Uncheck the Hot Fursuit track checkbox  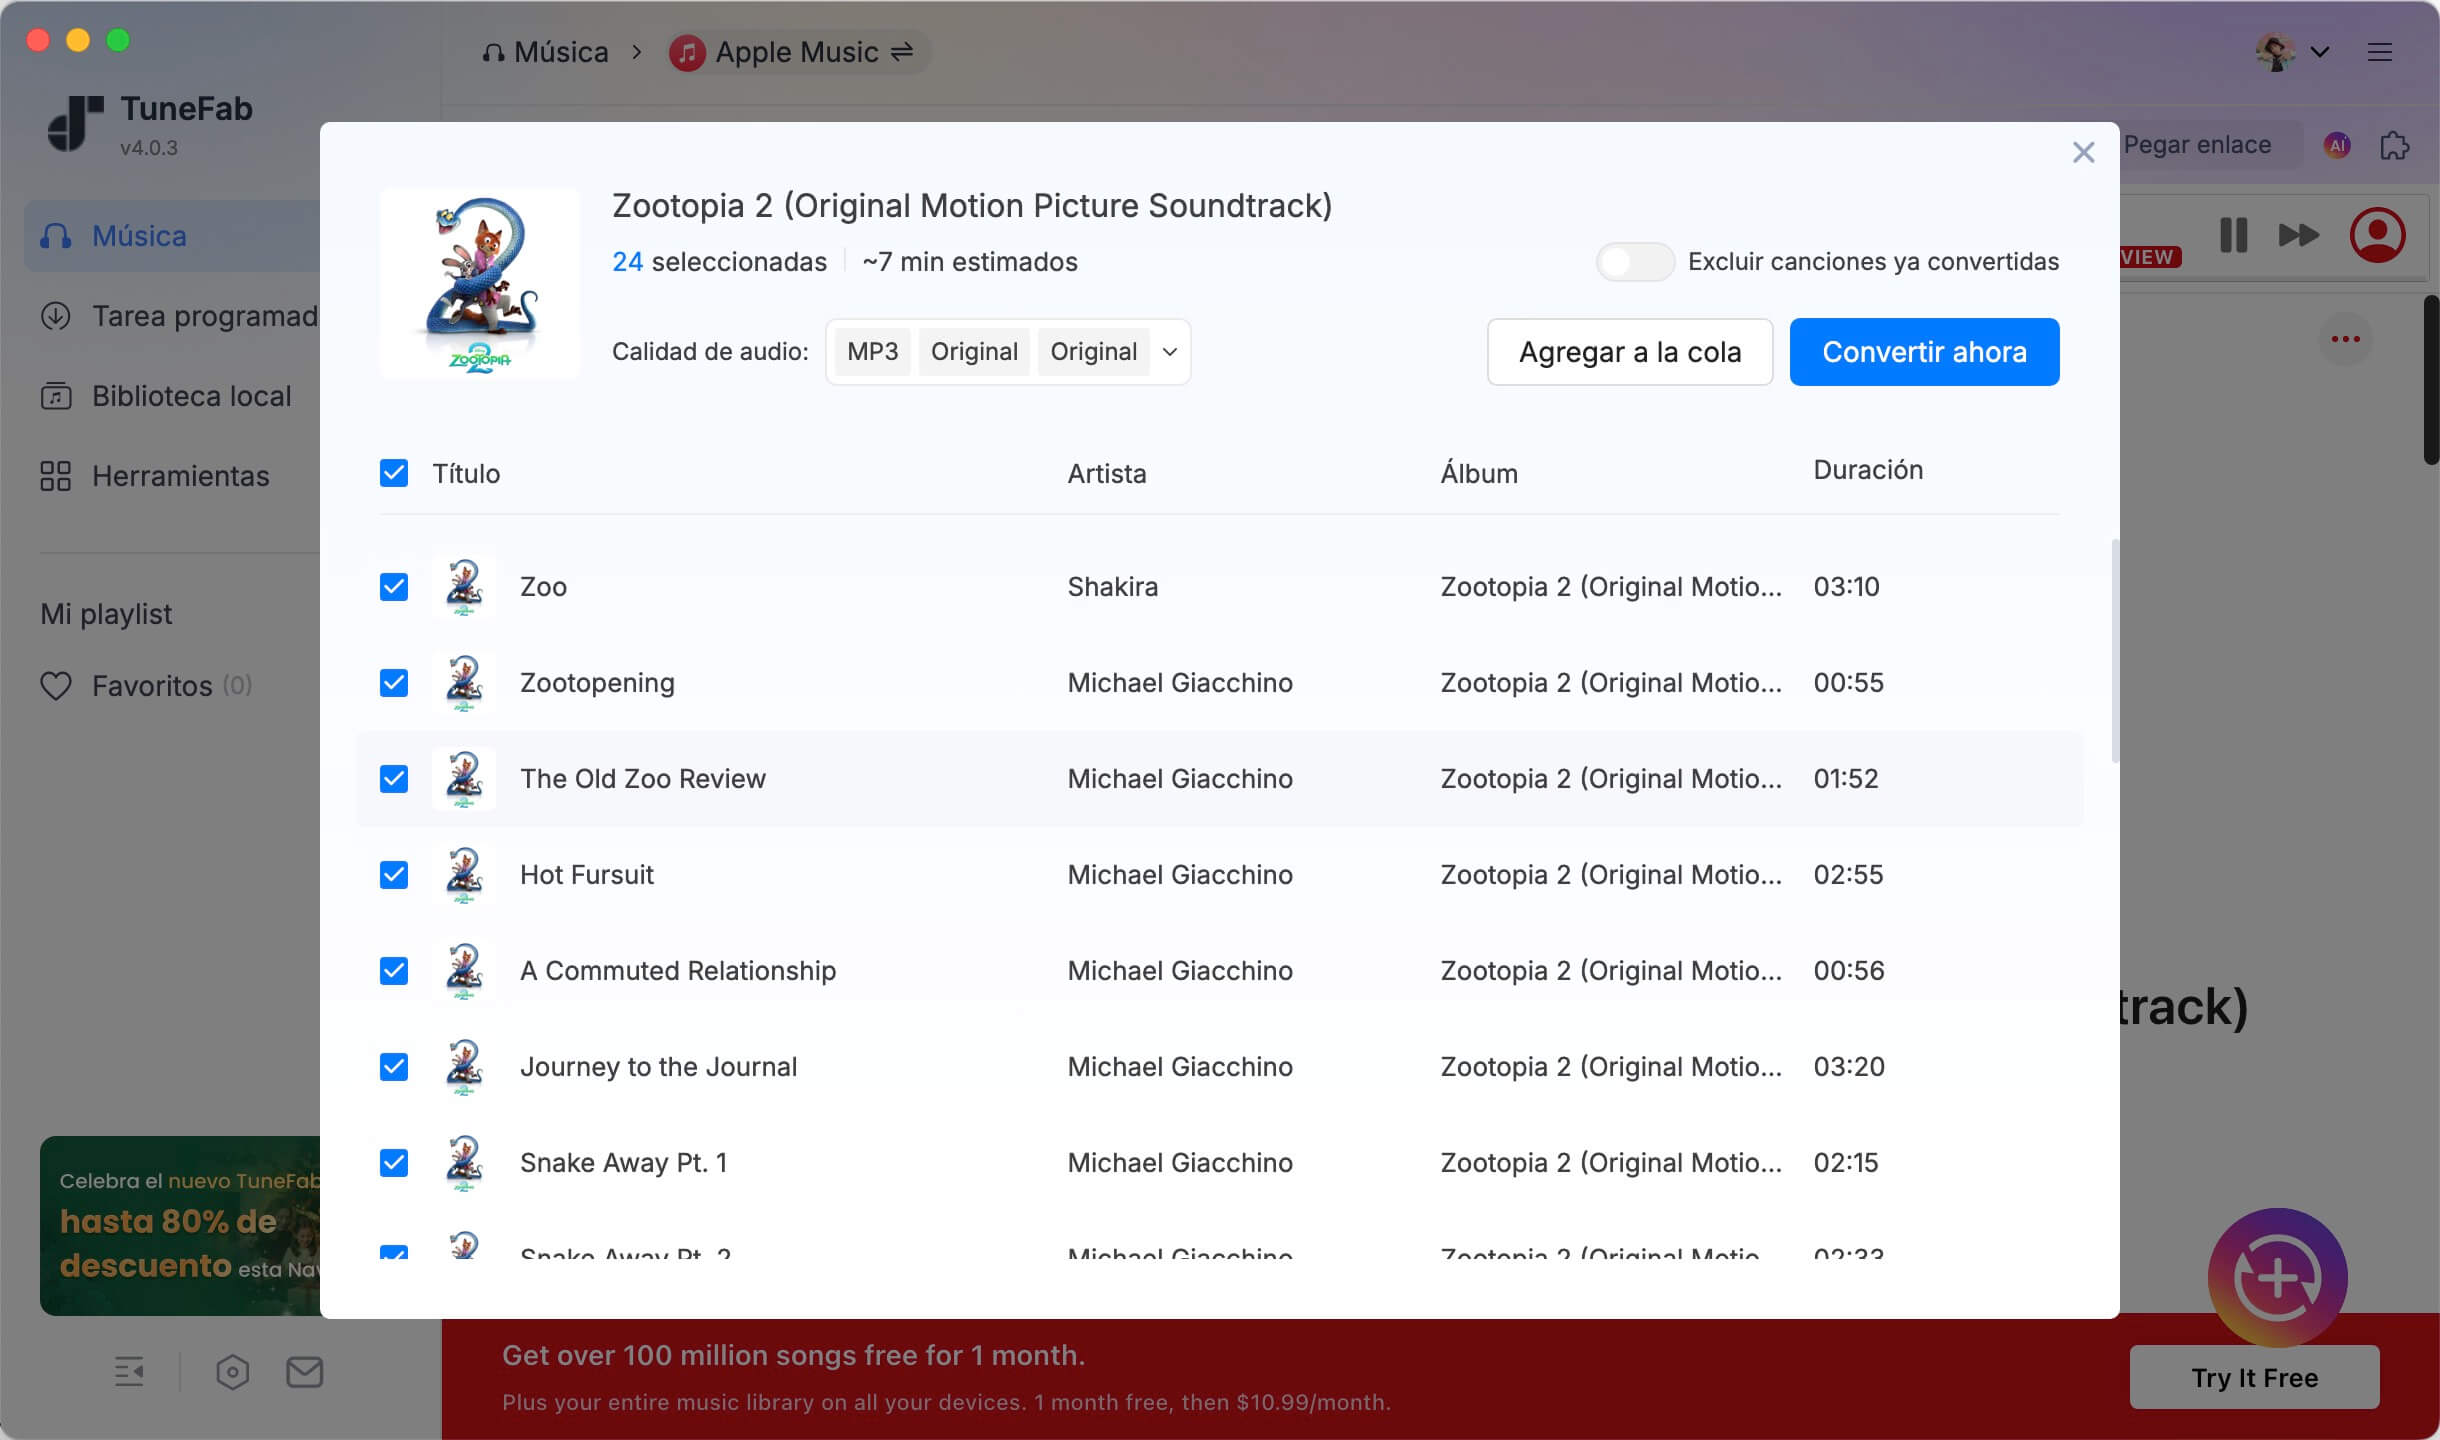(x=394, y=875)
